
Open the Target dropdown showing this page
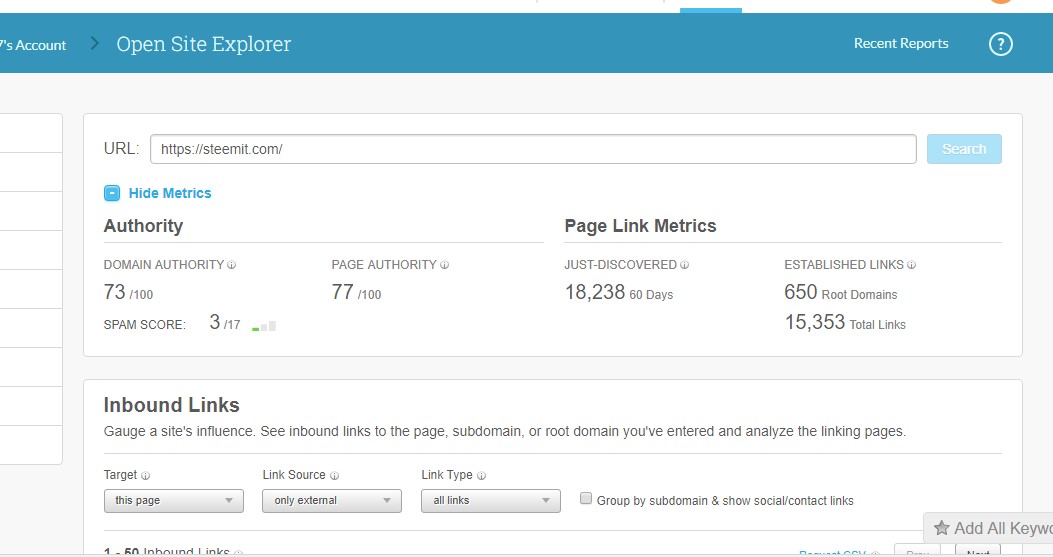click(174, 500)
